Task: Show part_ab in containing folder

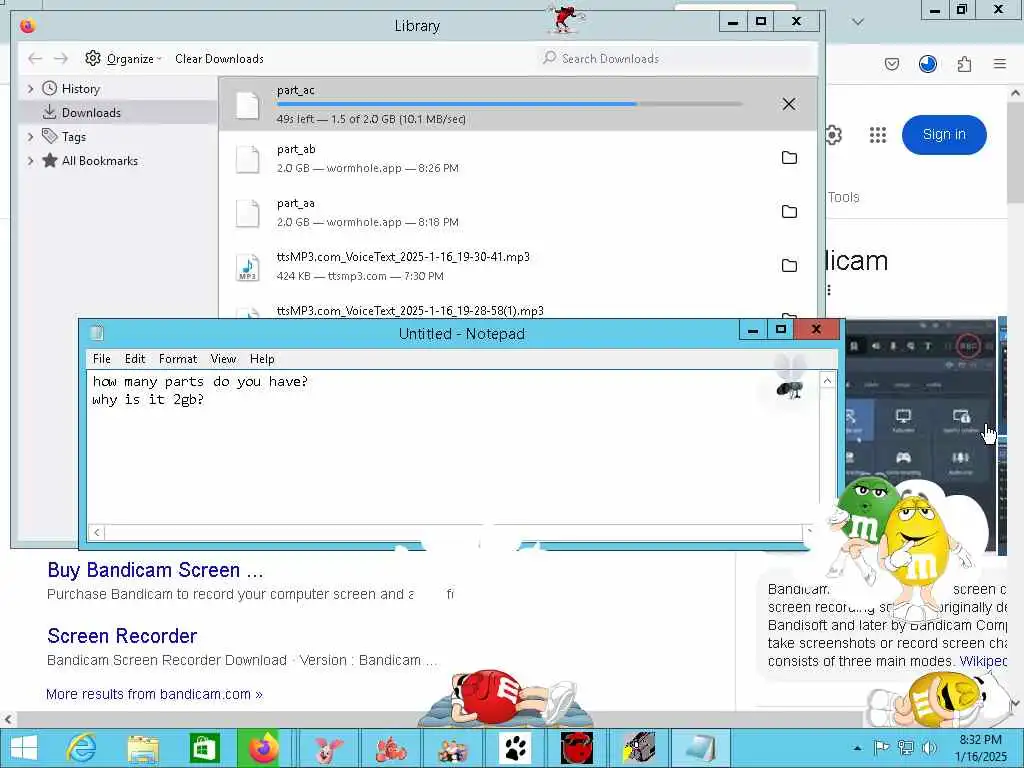Action: pos(790,157)
